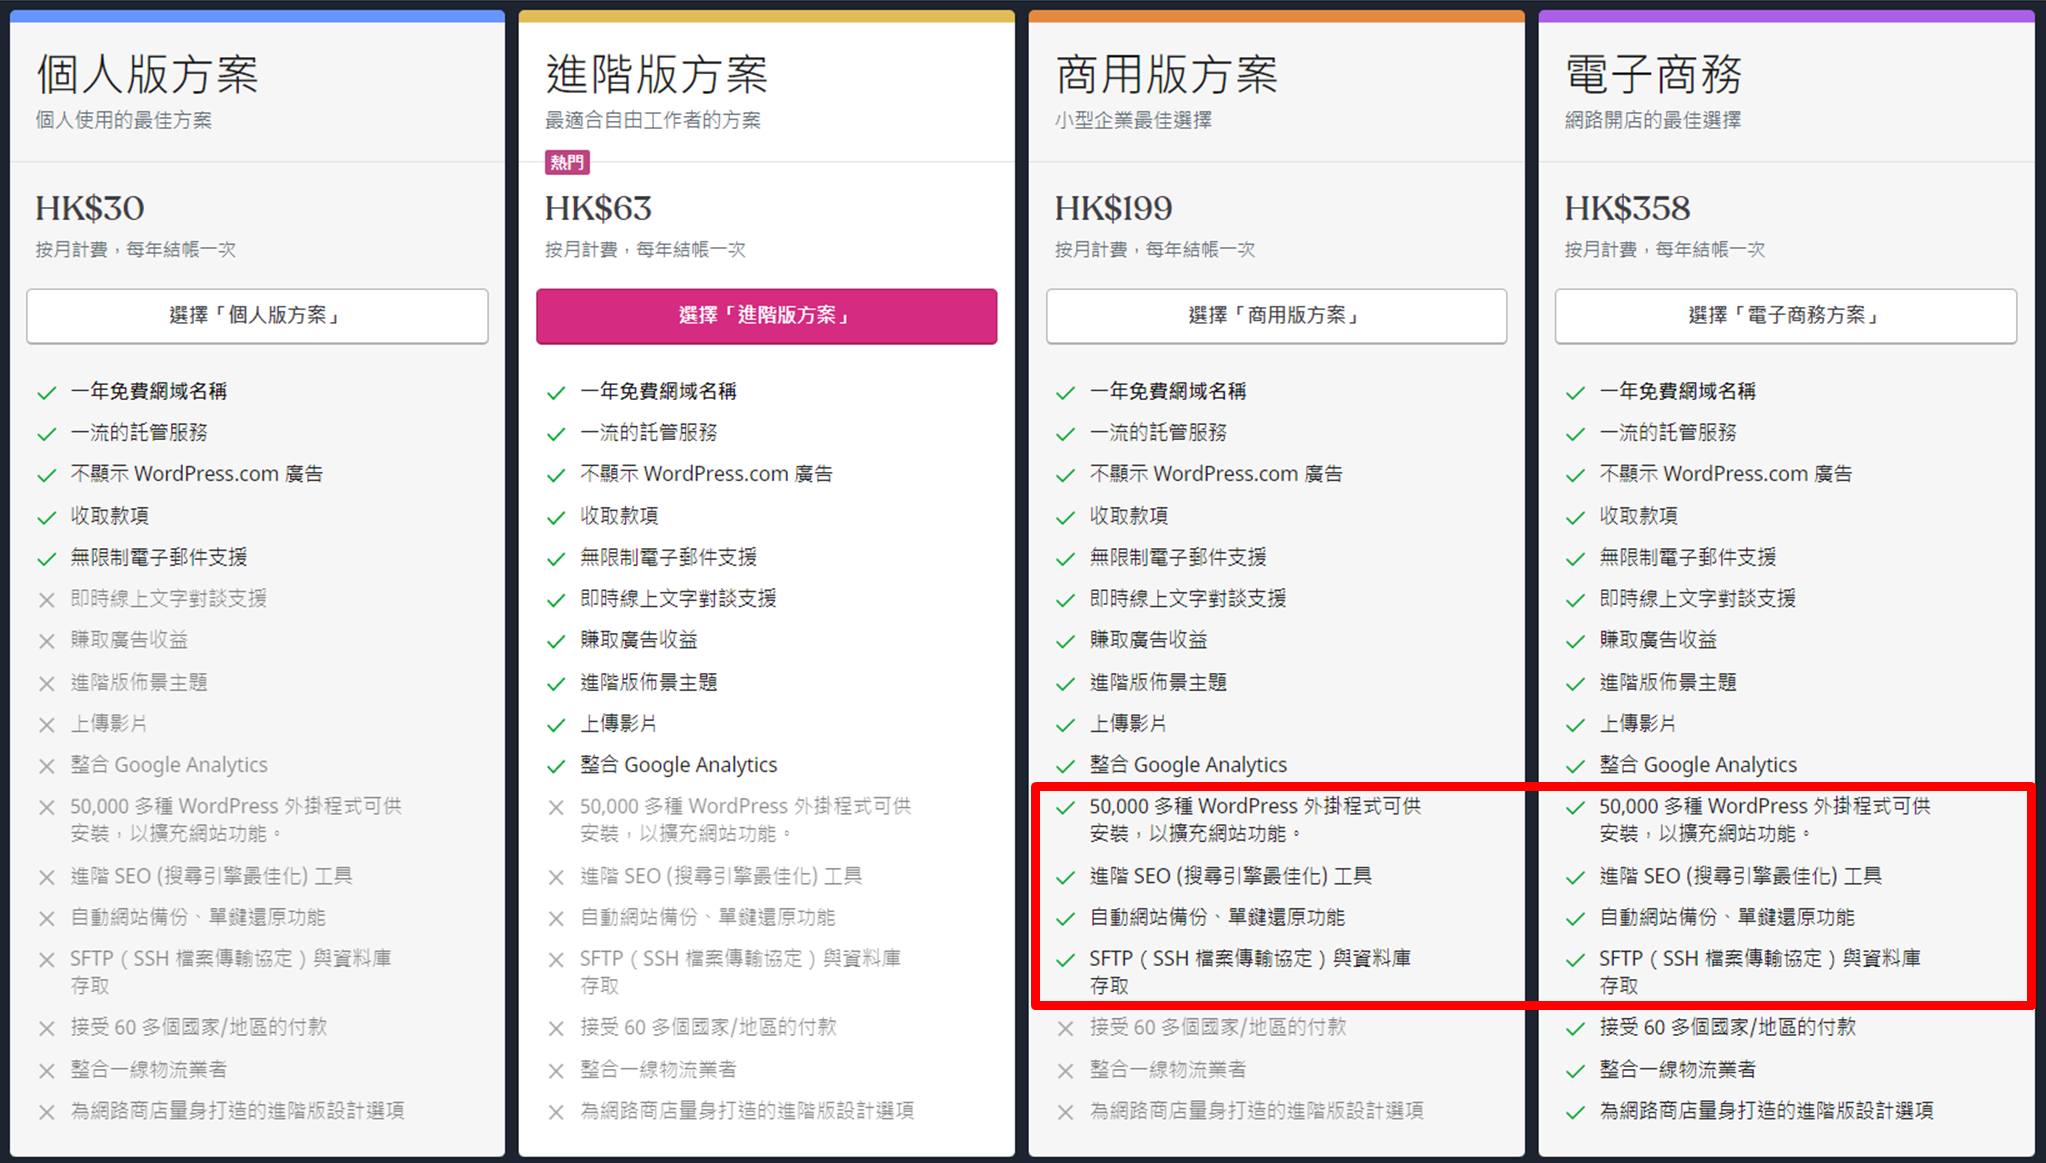
Task: Click the HK$63 price
Action: click(598, 208)
